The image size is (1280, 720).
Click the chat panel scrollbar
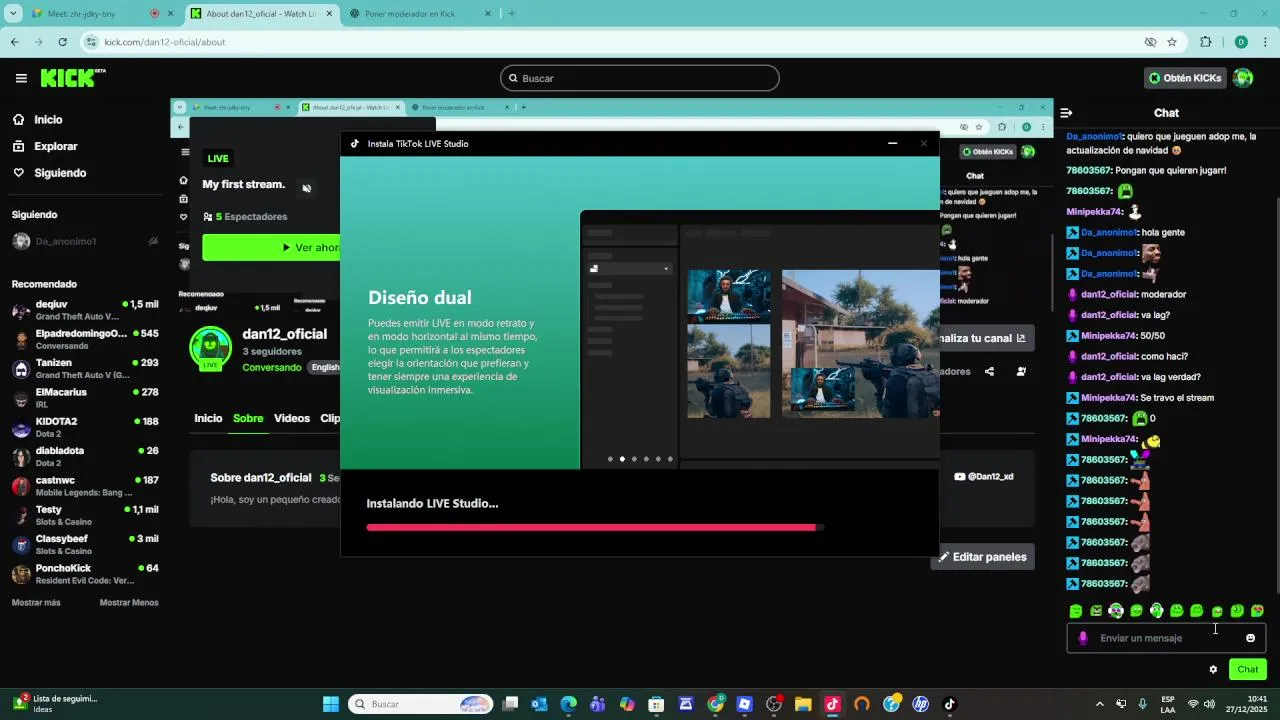point(1276,395)
